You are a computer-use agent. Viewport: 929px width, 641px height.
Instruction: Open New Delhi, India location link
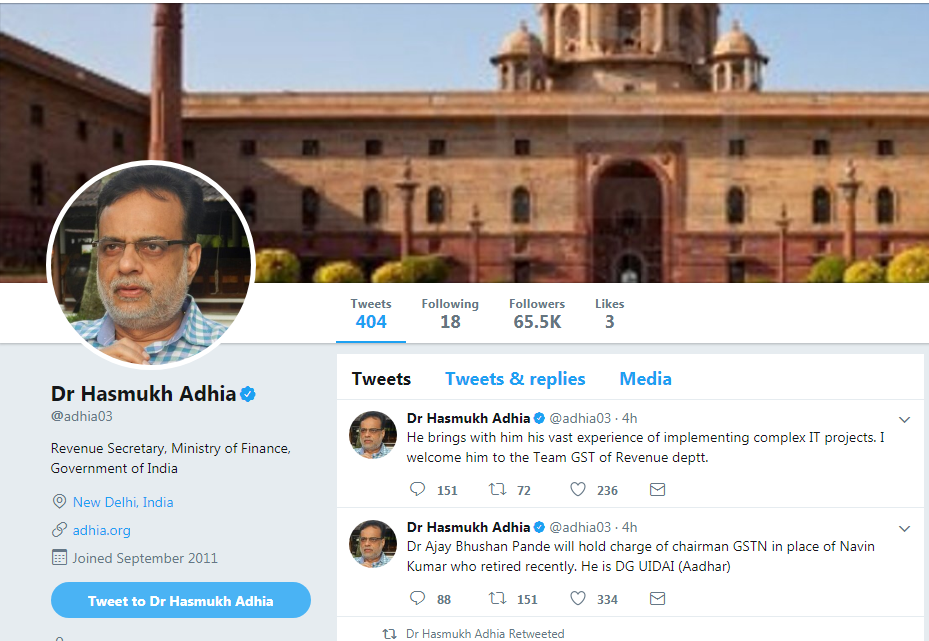point(123,502)
